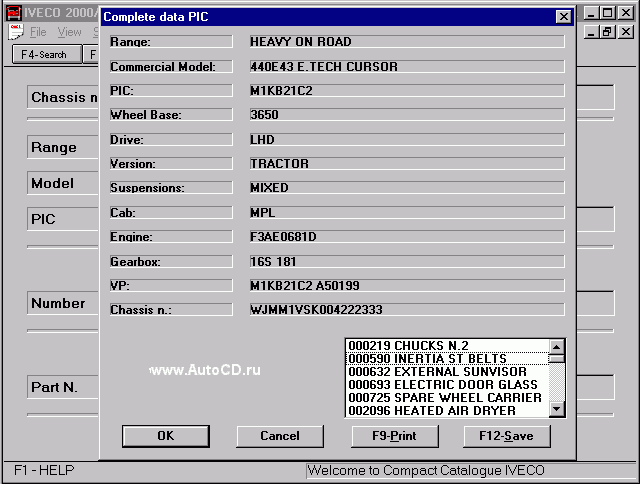Click the wheel base value 3650
The height and width of the screenshot is (484, 640).
click(x=407, y=115)
